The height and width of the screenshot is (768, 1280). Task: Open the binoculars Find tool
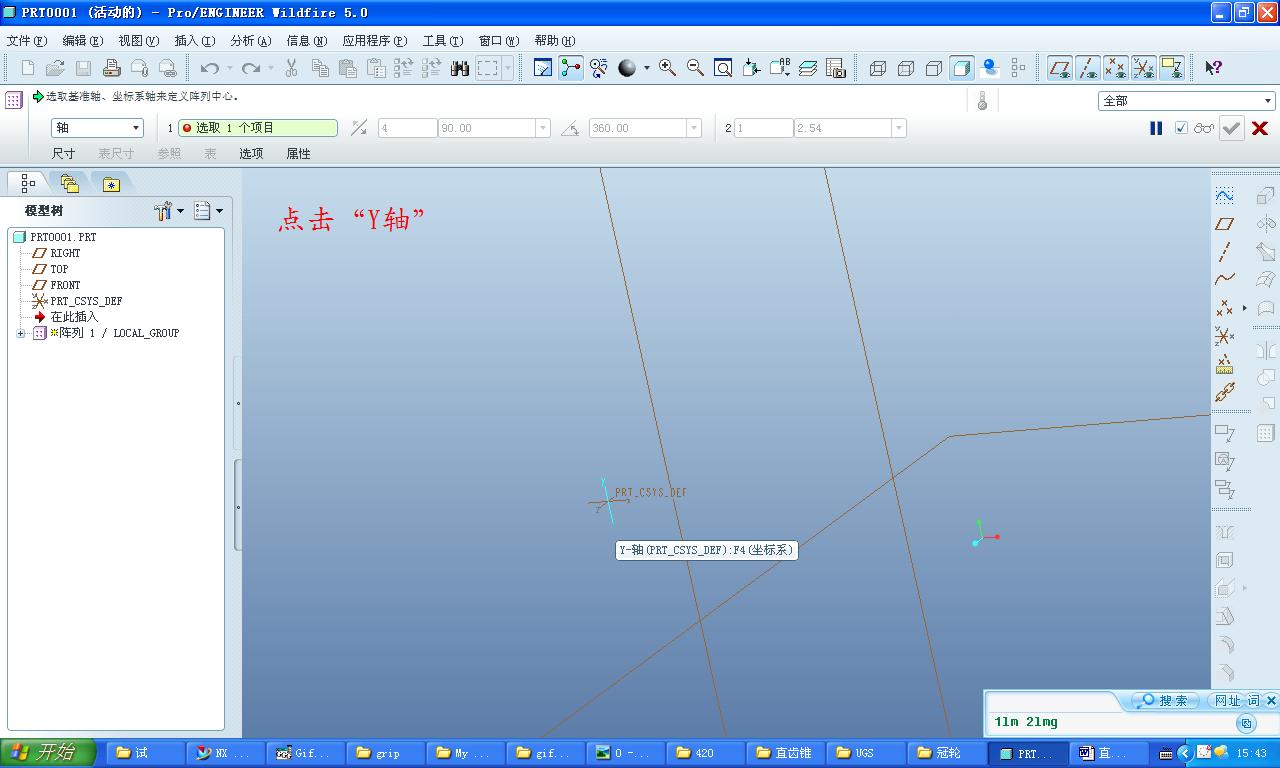point(460,68)
